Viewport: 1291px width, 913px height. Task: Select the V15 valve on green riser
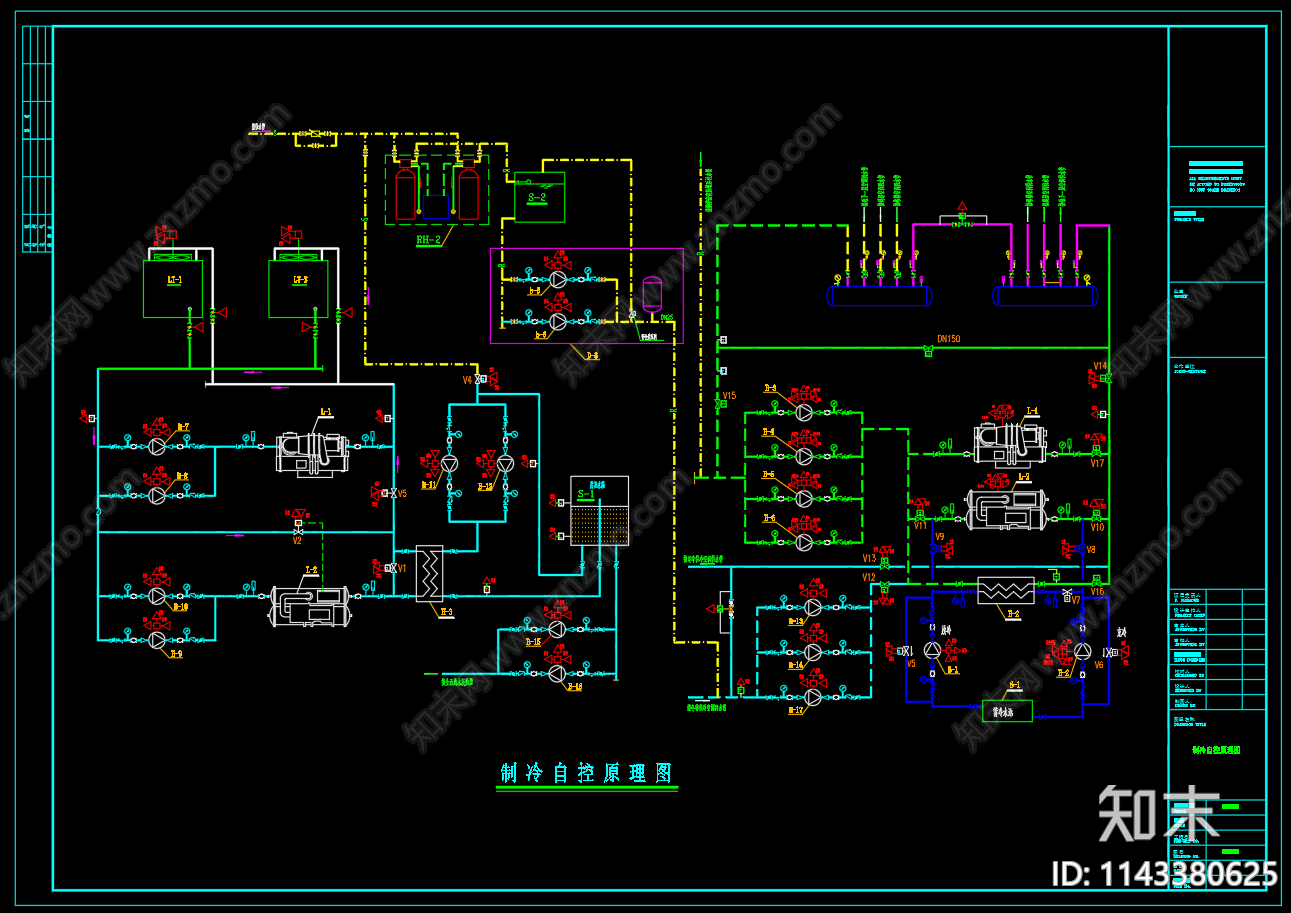[718, 404]
